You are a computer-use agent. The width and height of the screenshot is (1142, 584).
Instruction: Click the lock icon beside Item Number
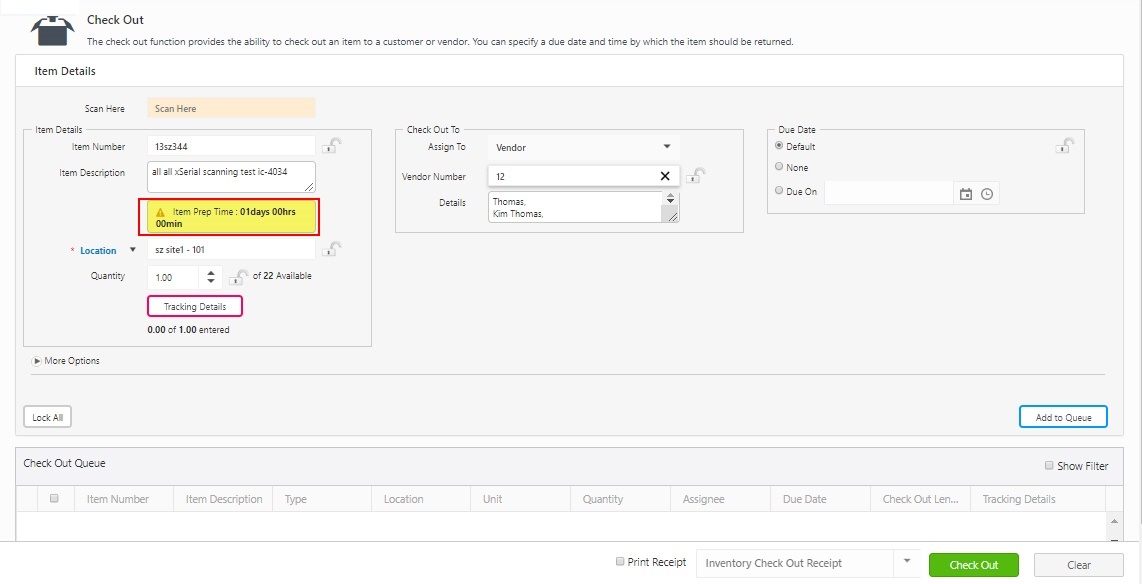(332, 146)
